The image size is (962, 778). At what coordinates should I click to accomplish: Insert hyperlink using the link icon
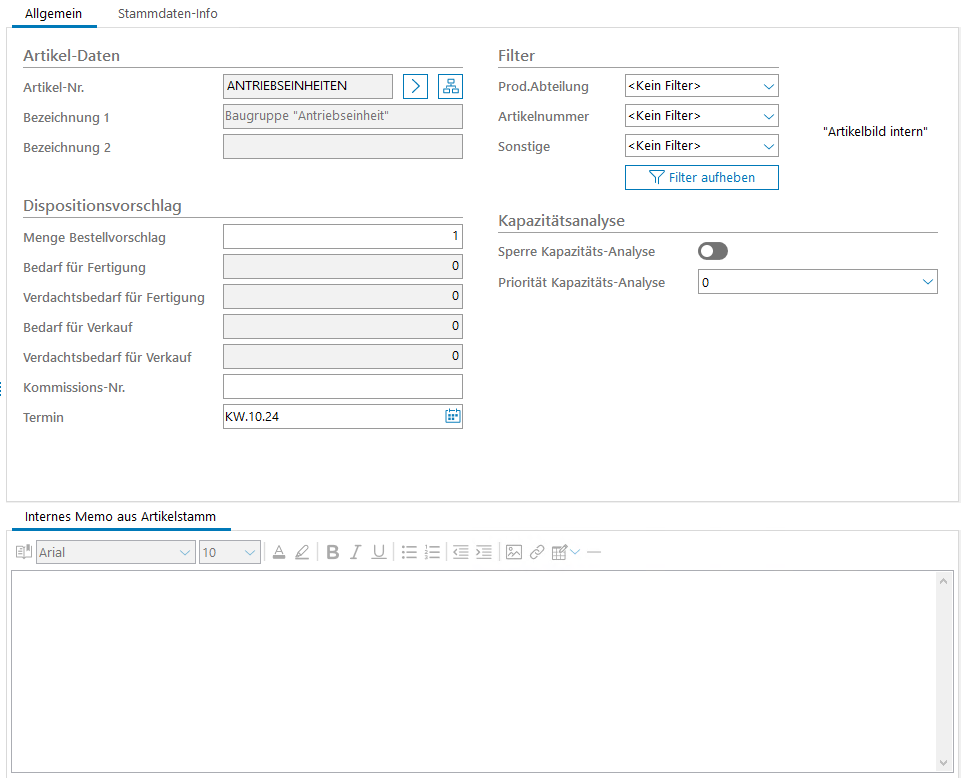coord(537,552)
